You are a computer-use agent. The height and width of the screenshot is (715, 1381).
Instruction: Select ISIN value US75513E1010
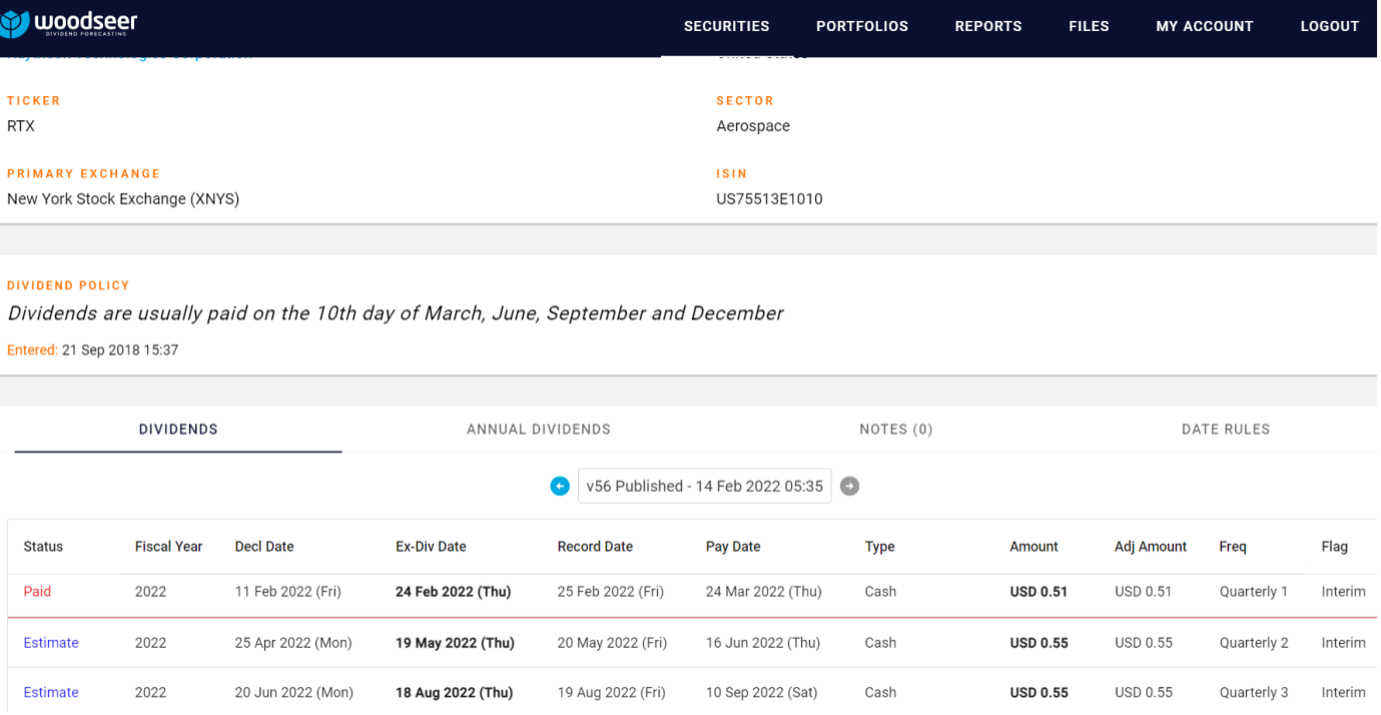(x=770, y=199)
